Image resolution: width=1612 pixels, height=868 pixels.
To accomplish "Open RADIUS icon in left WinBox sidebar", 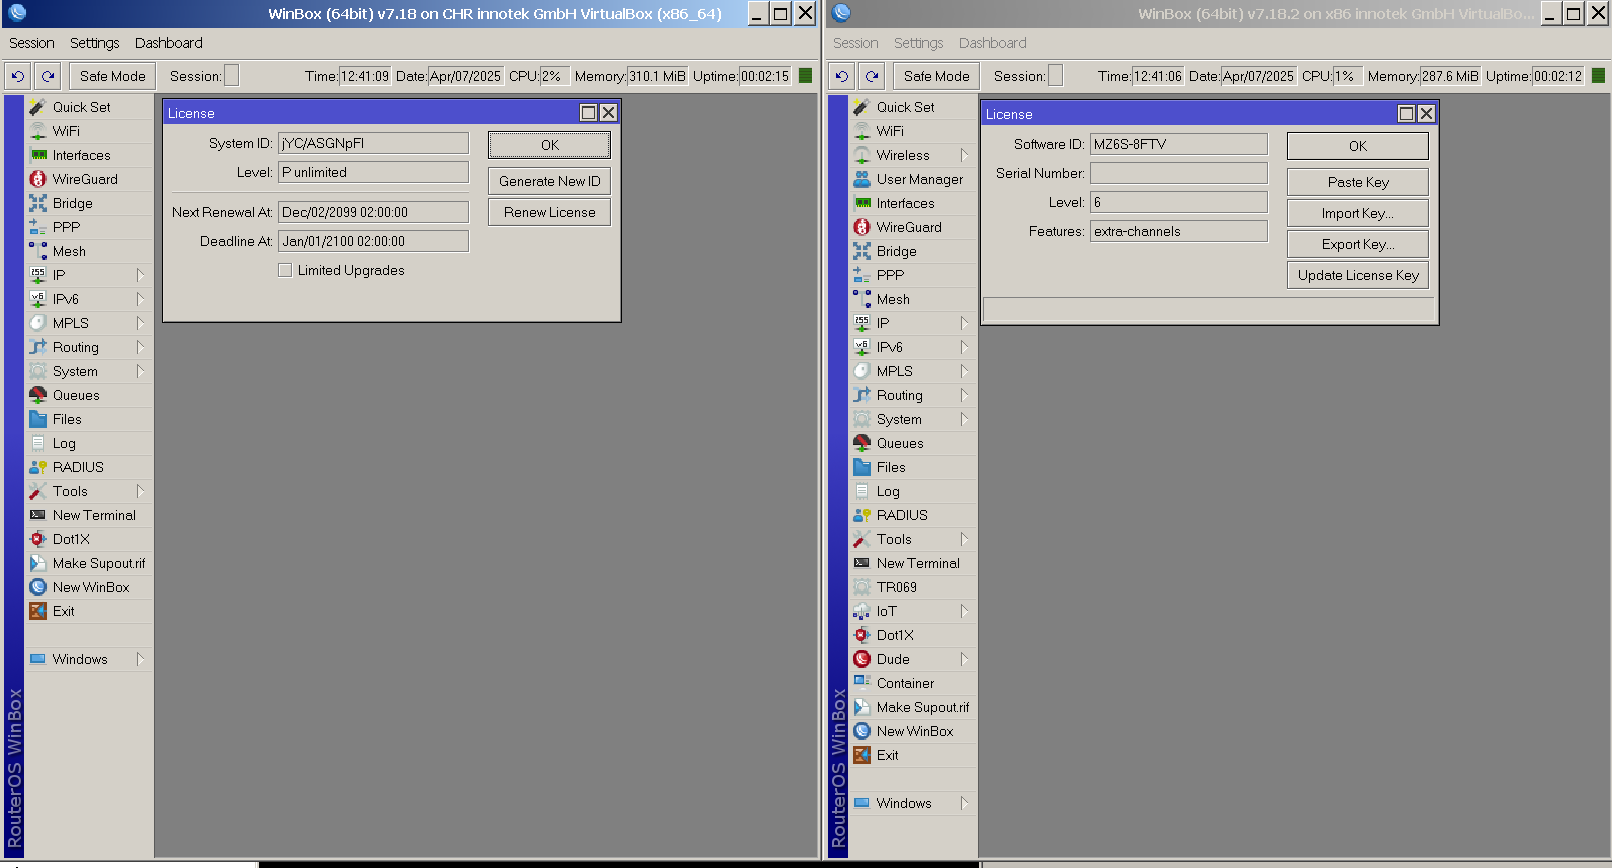I will [38, 467].
